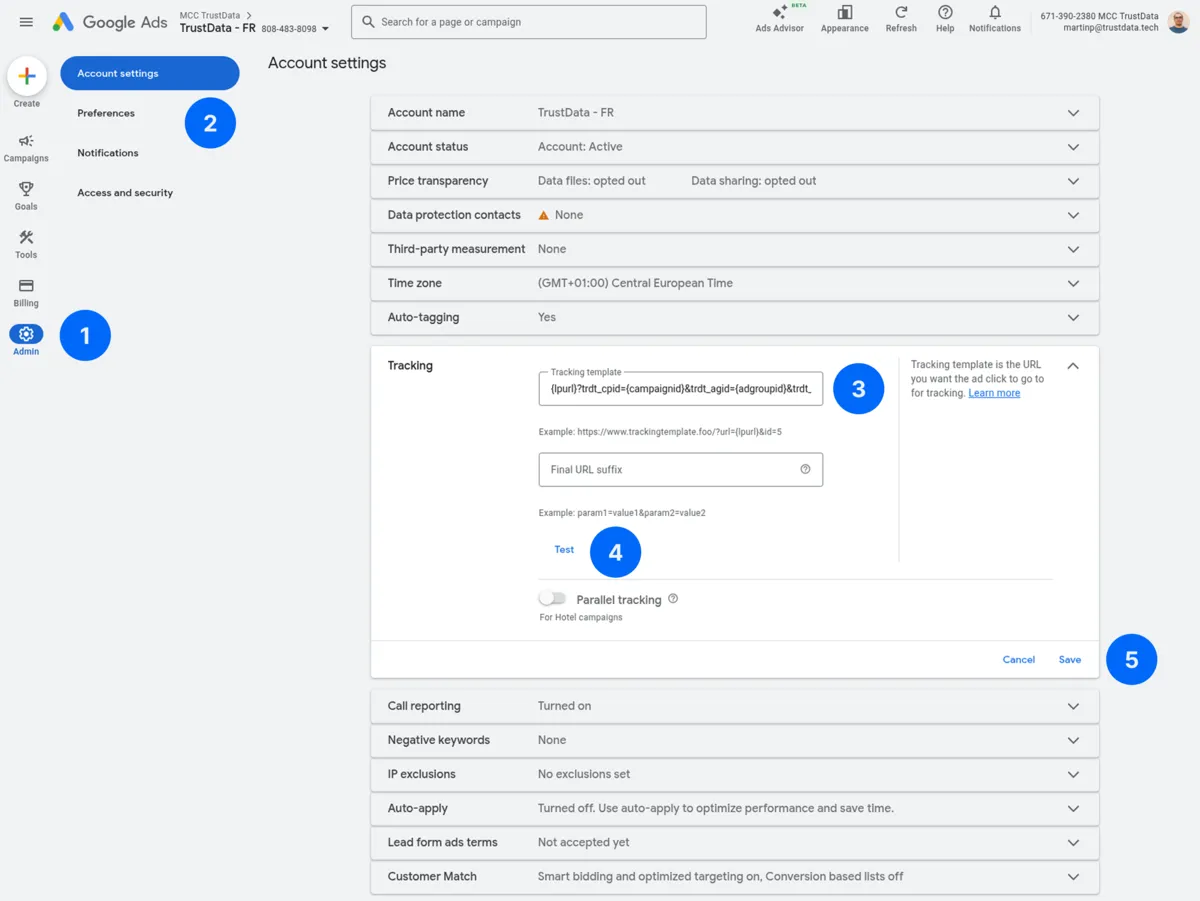
Task: Expand the Customer Match settings
Action: tap(1073, 876)
